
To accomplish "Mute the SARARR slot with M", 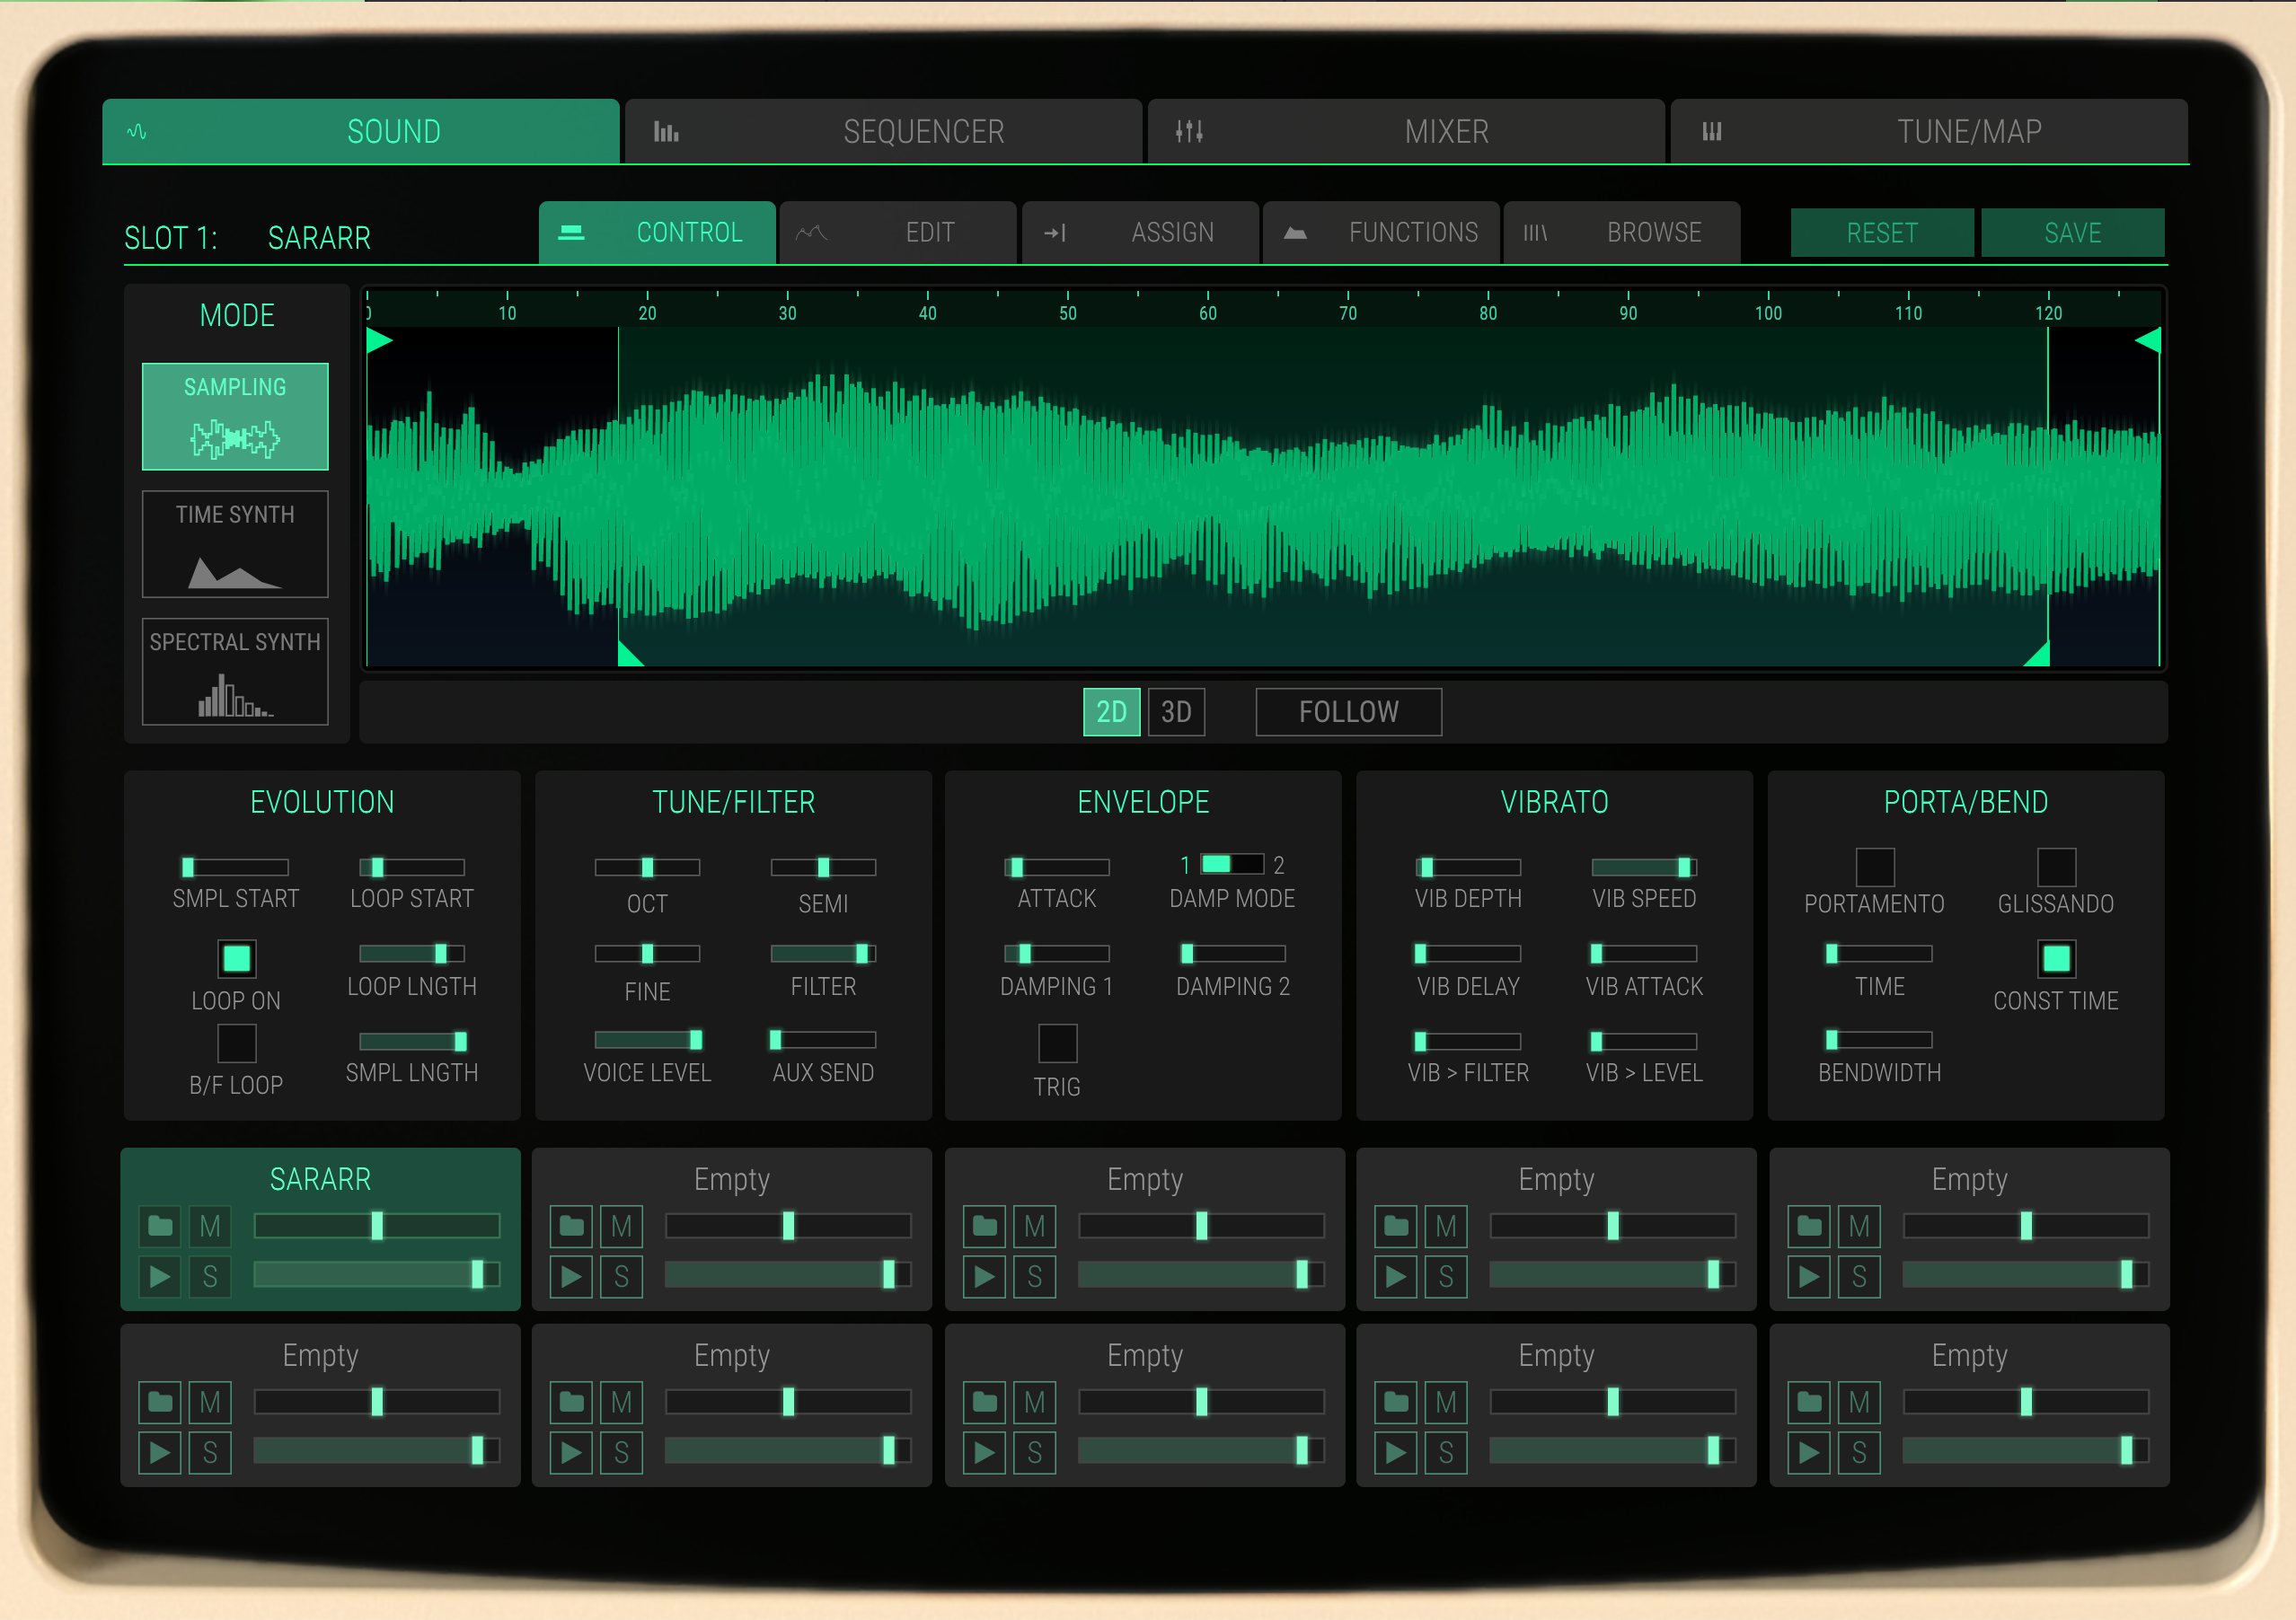I will 210,1226.
